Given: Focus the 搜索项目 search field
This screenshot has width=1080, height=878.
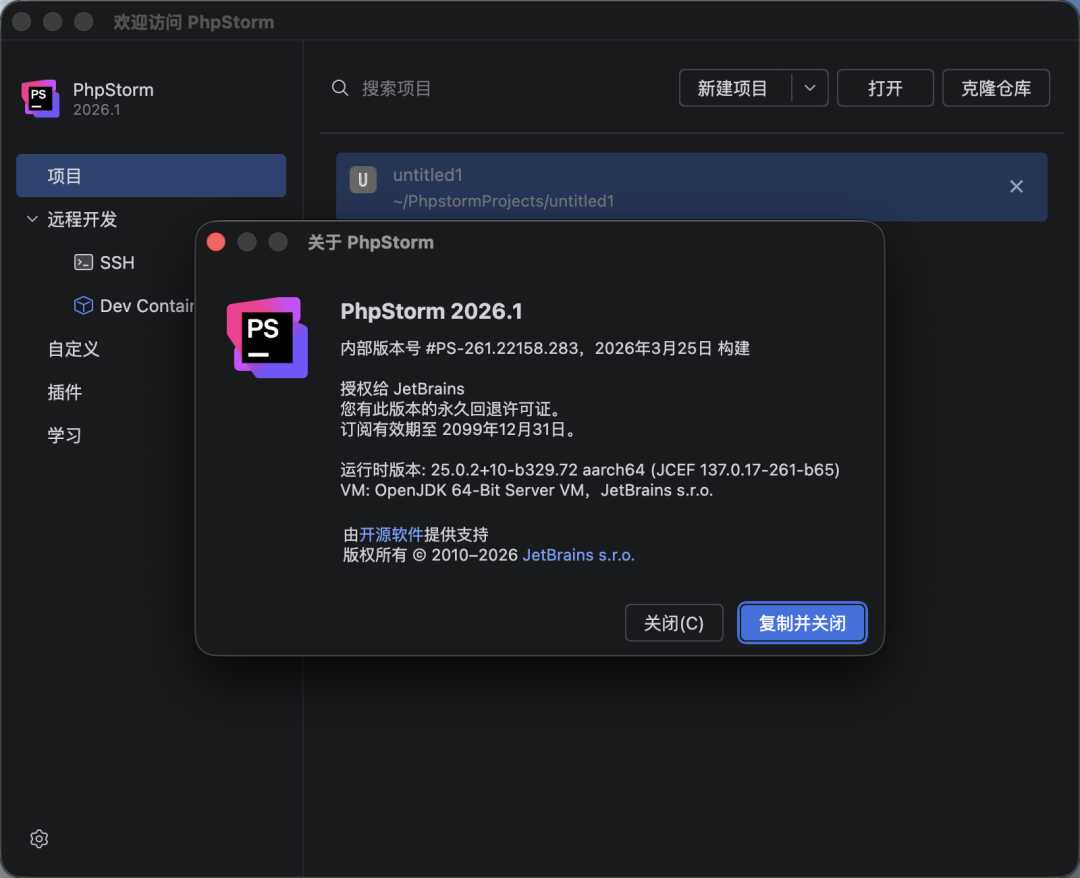Looking at the screenshot, I should (x=500, y=88).
